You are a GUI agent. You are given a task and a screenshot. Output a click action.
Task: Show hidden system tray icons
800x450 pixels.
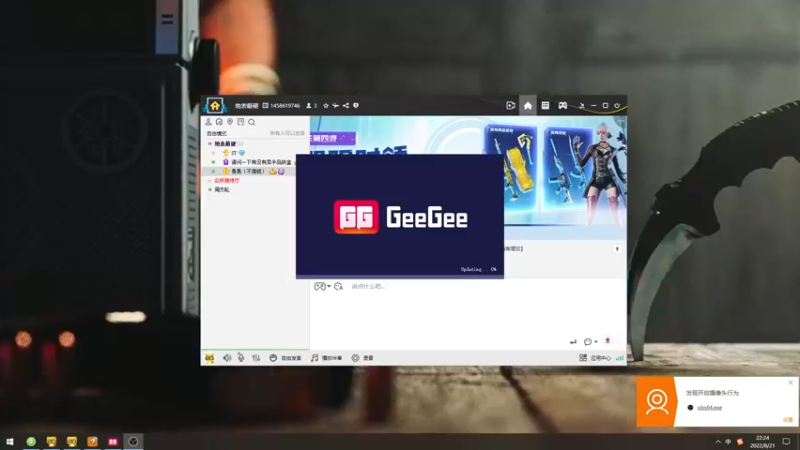tap(718, 442)
